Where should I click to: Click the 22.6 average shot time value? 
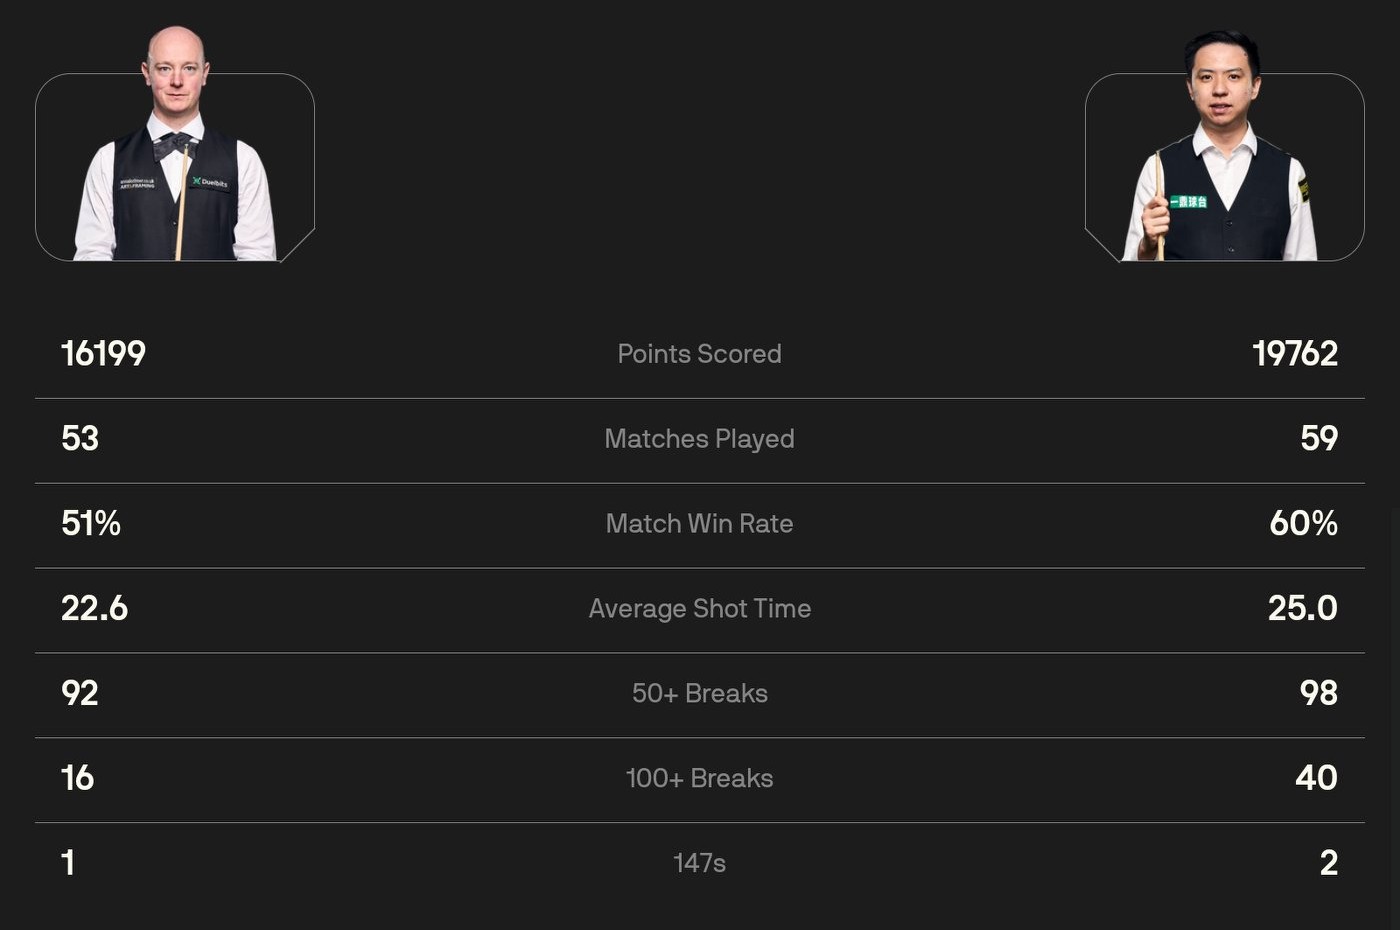pyautogui.click(x=94, y=609)
